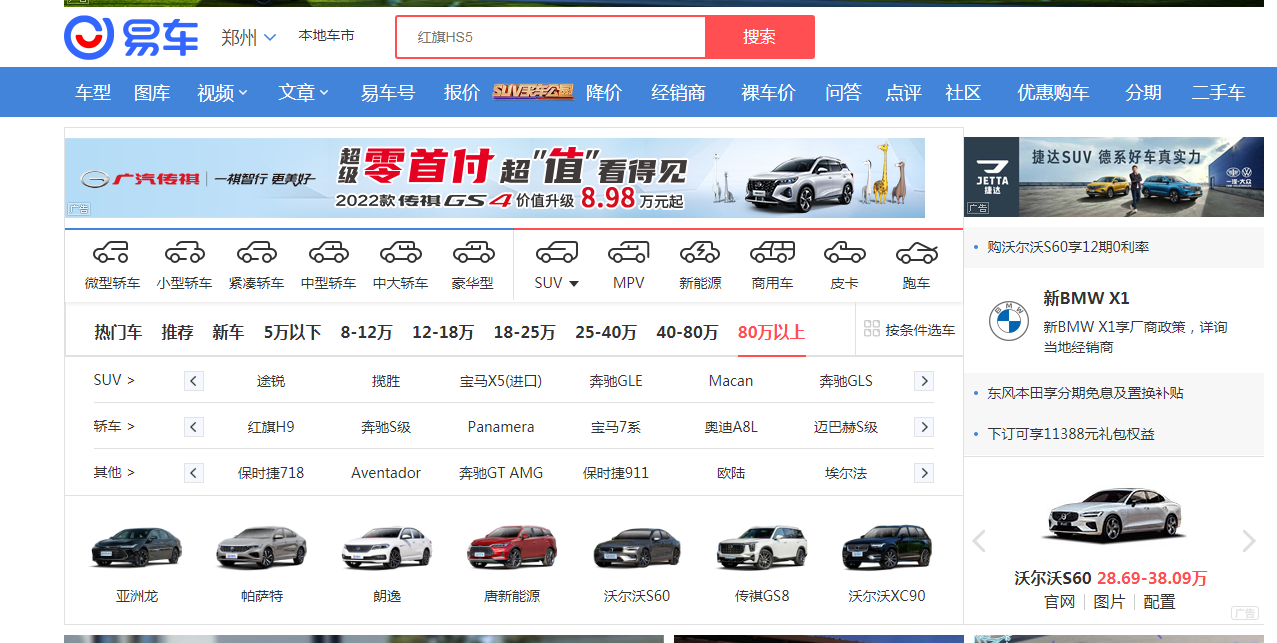The width and height of the screenshot is (1277, 643).
Task: Go to 车型 in navigation bar
Action: tap(93, 93)
